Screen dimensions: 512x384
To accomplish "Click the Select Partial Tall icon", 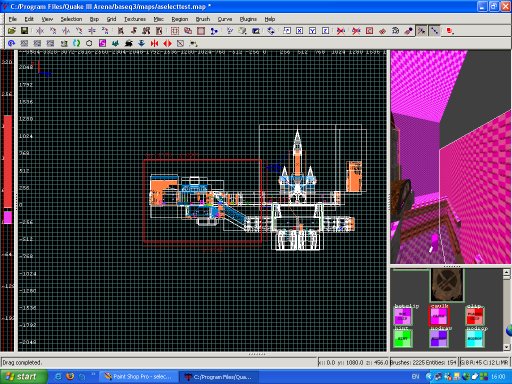I will [x=146, y=31].
